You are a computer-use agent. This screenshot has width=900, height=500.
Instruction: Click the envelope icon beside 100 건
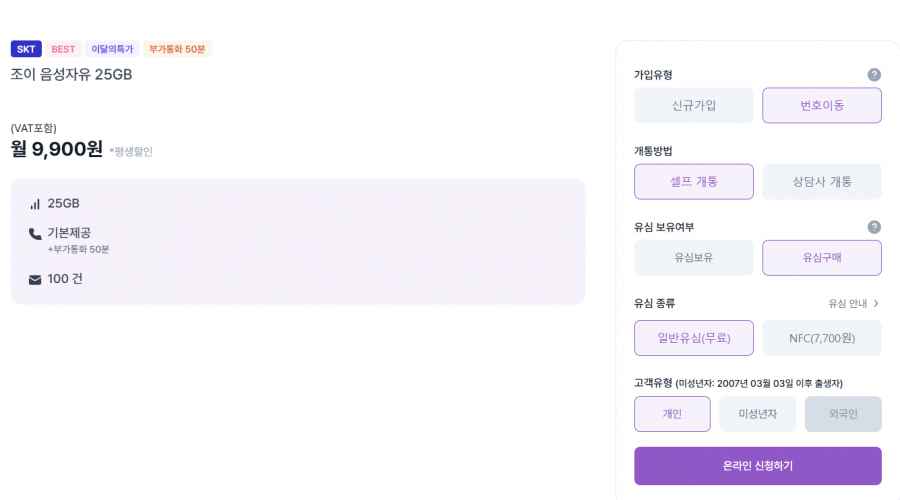[35, 280]
